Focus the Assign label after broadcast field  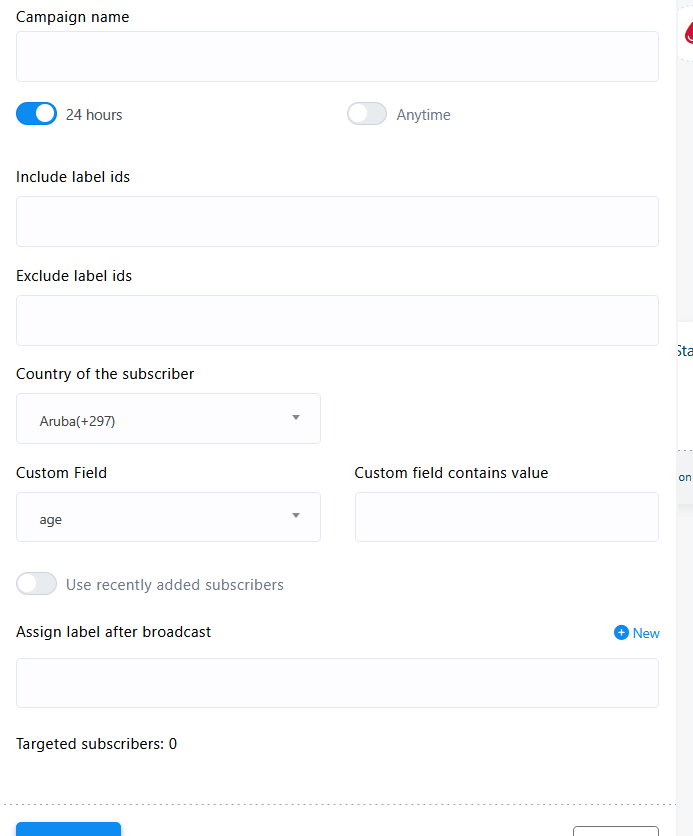click(337, 683)
